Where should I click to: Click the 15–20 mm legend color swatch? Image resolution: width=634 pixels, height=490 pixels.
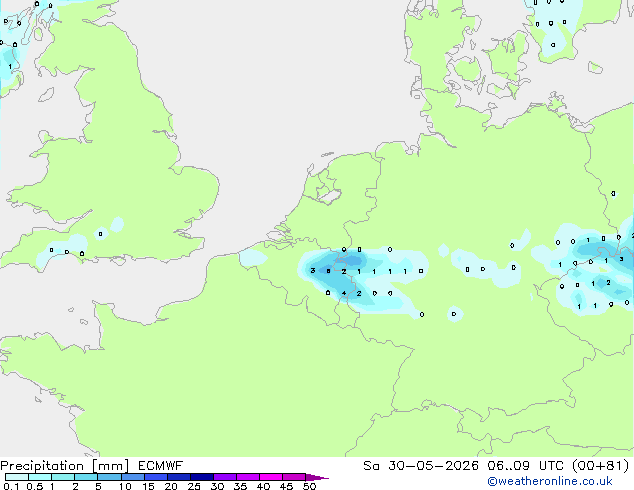(156, 477)
